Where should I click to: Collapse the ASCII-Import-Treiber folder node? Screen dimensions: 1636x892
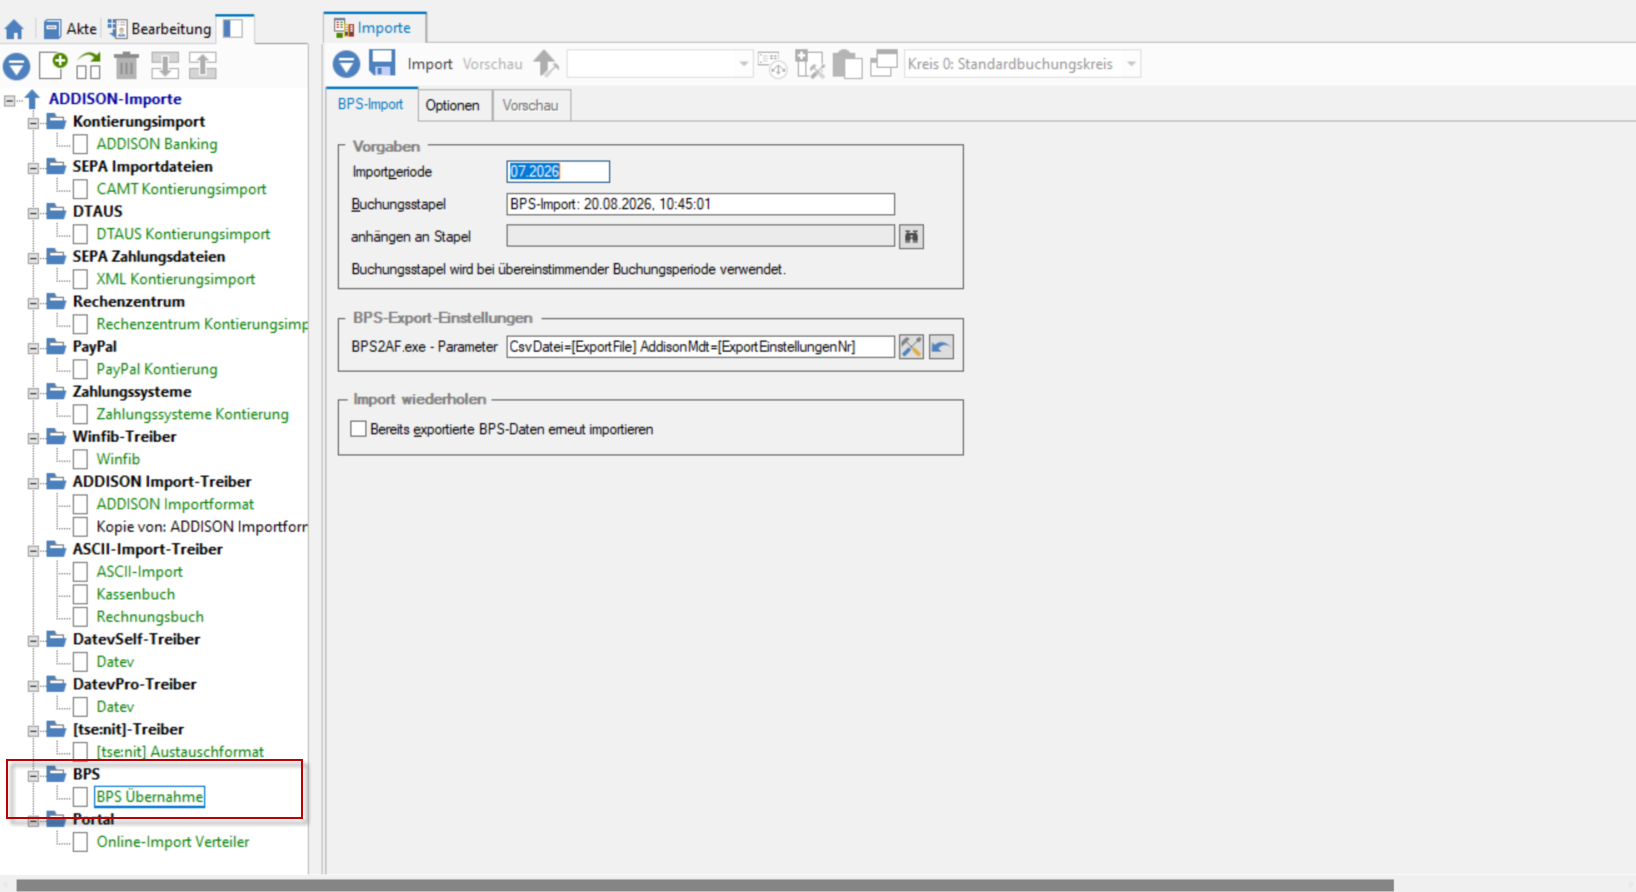coord(33,551)
